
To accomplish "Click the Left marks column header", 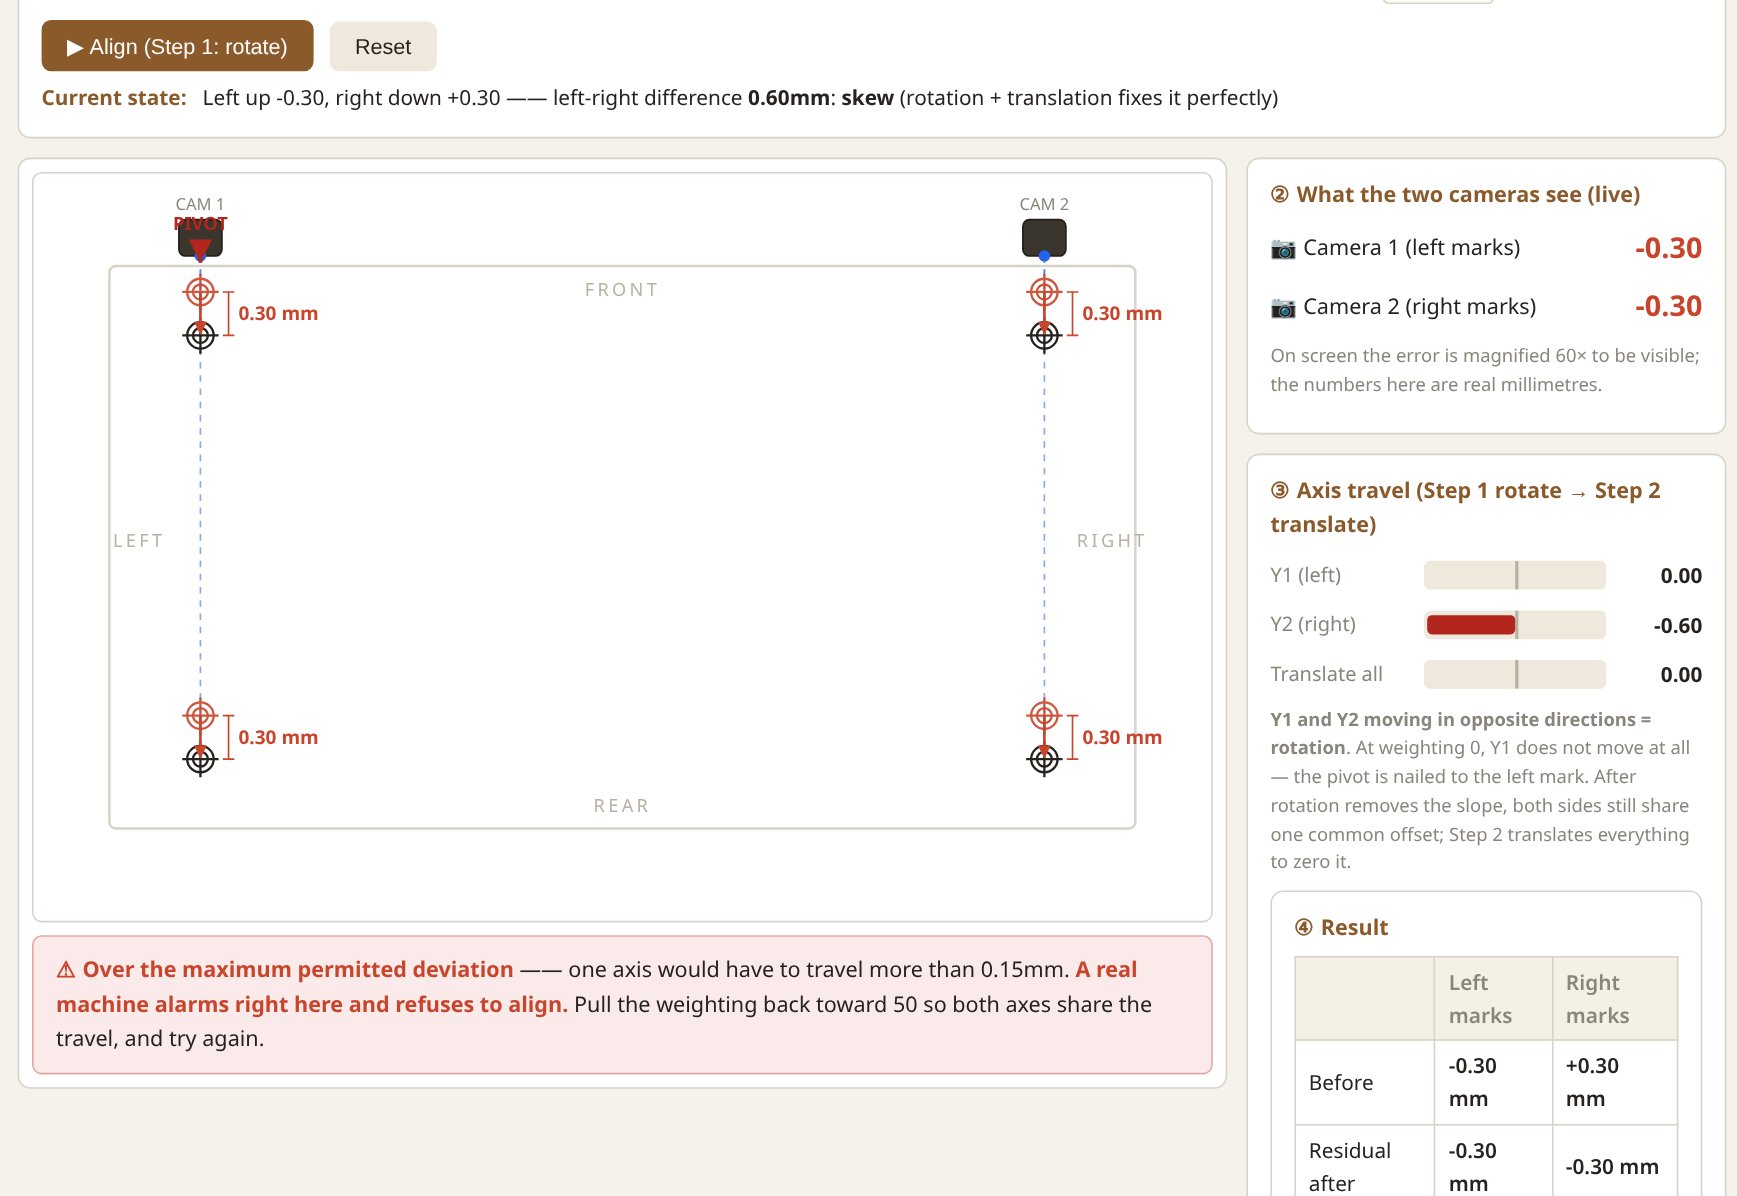I will 1493,999.
